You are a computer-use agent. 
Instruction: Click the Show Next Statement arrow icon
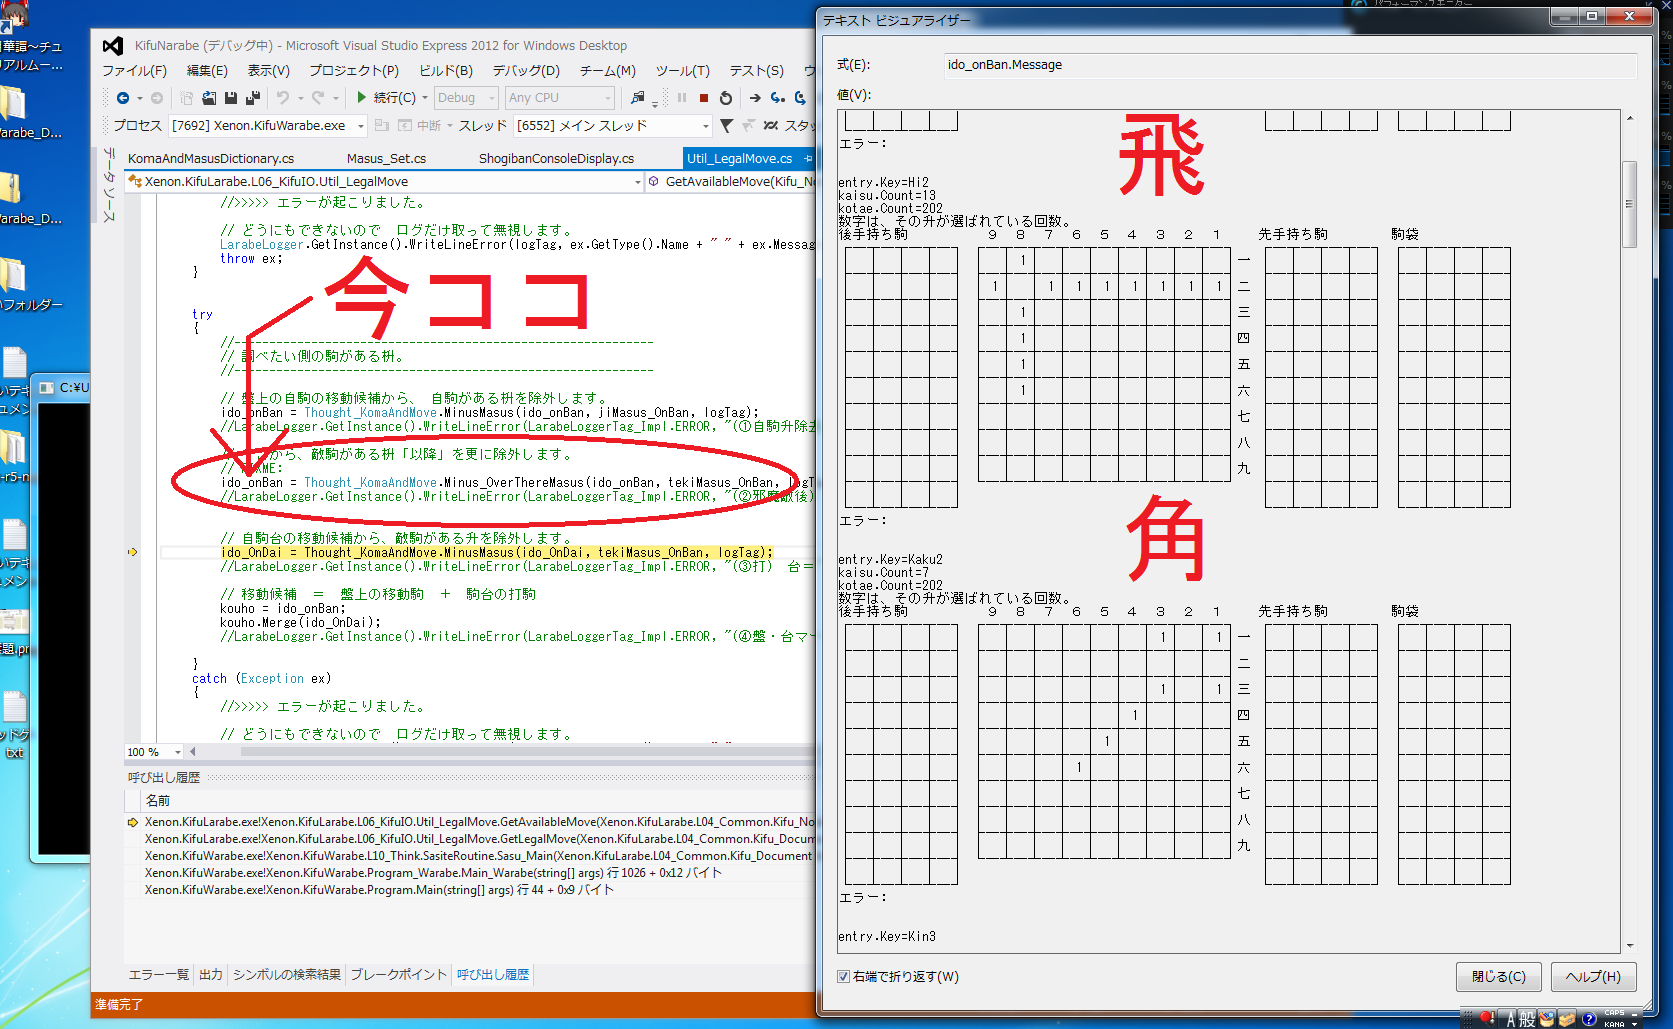755,98
